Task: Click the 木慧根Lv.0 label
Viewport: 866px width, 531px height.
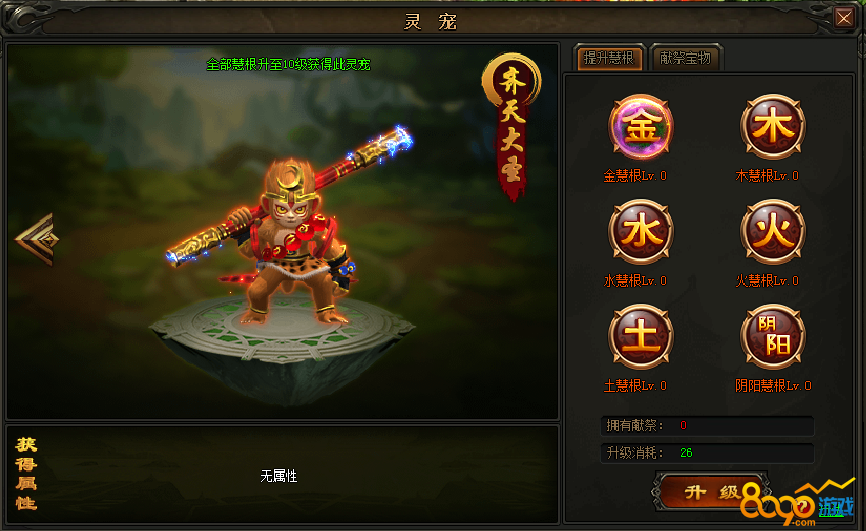Action: click(x=767, y=176)
